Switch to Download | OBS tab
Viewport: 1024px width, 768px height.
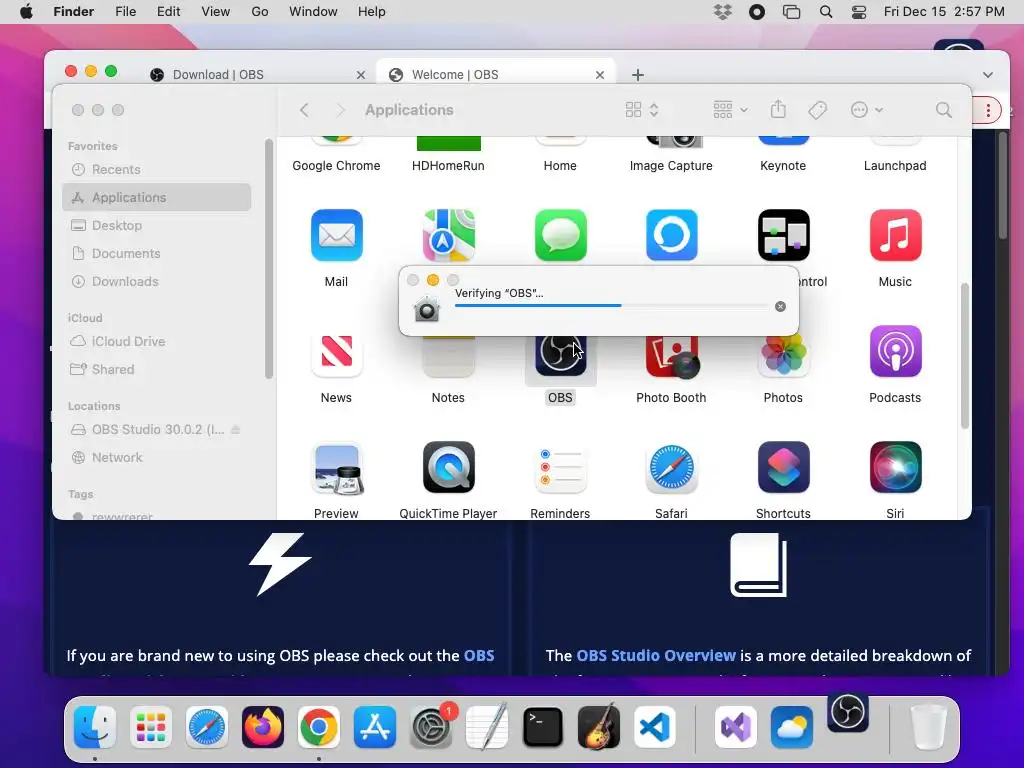pos(255,74)
